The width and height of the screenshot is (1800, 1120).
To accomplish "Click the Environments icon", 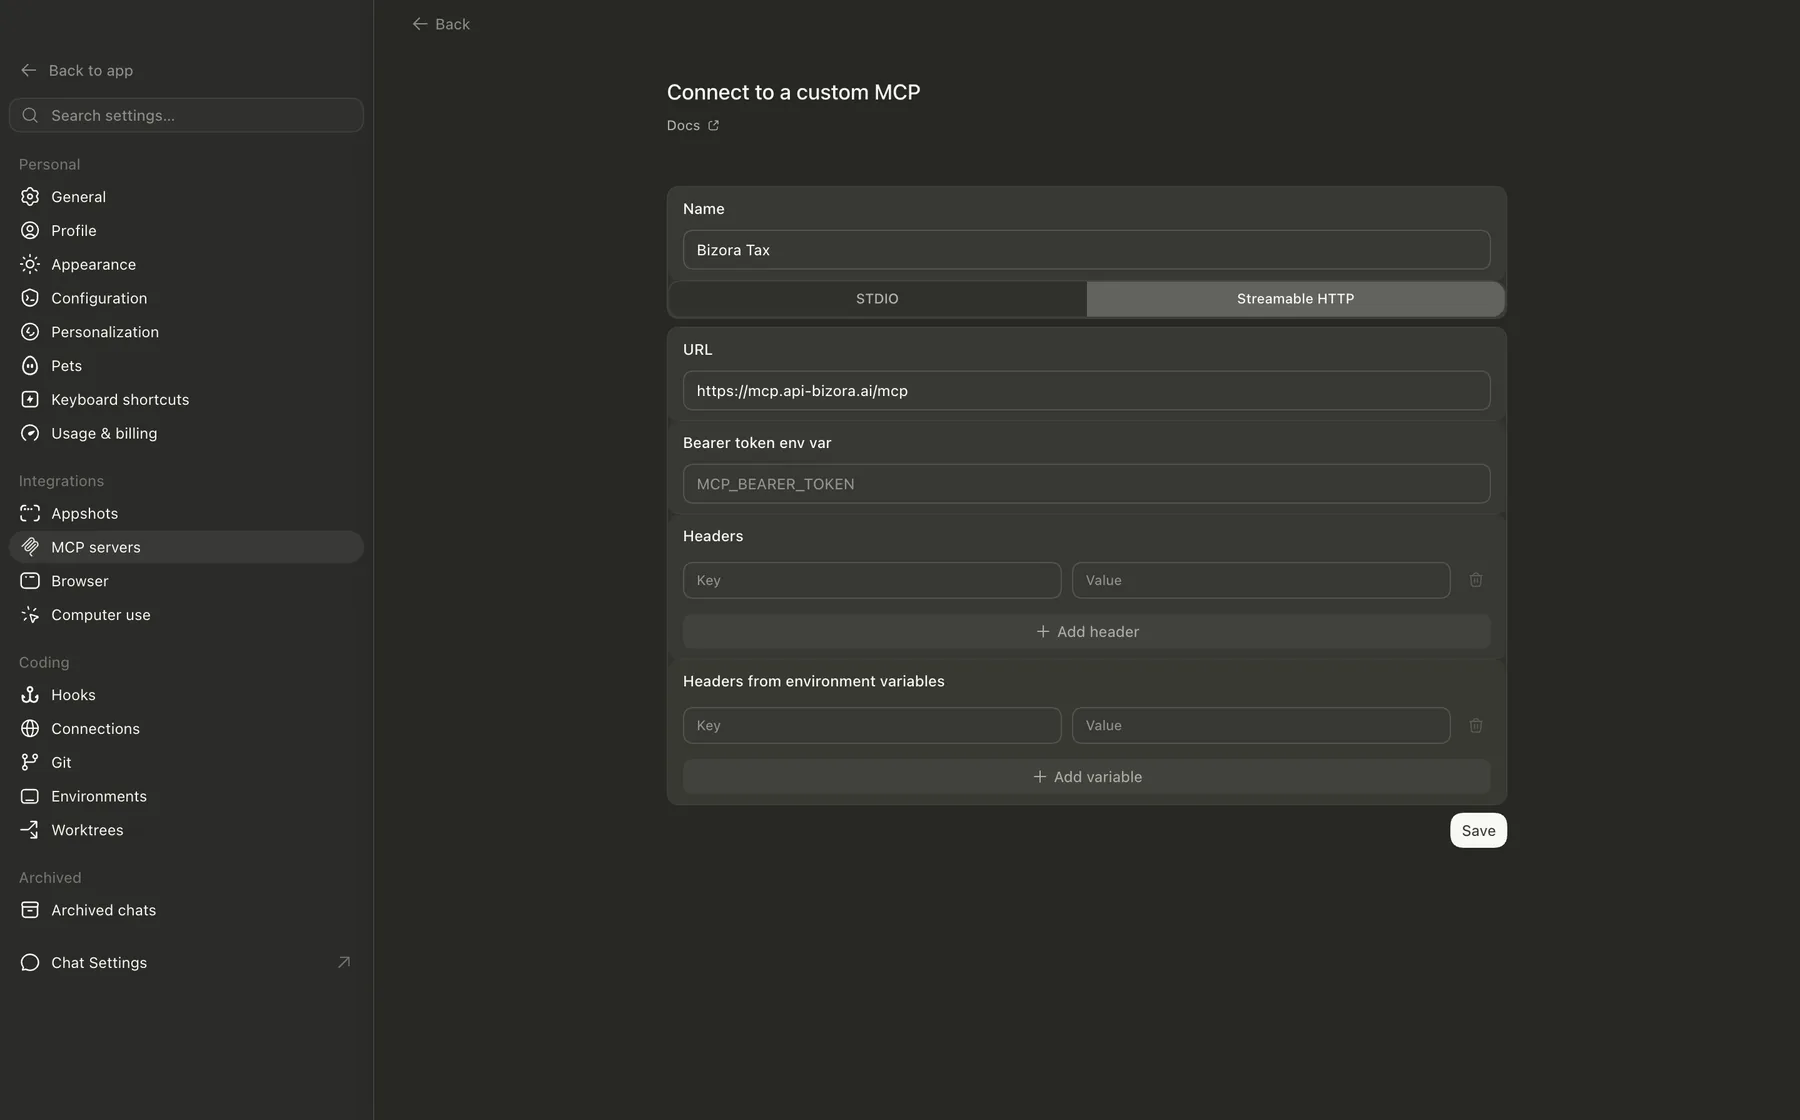I will click(x=30, y=796).
